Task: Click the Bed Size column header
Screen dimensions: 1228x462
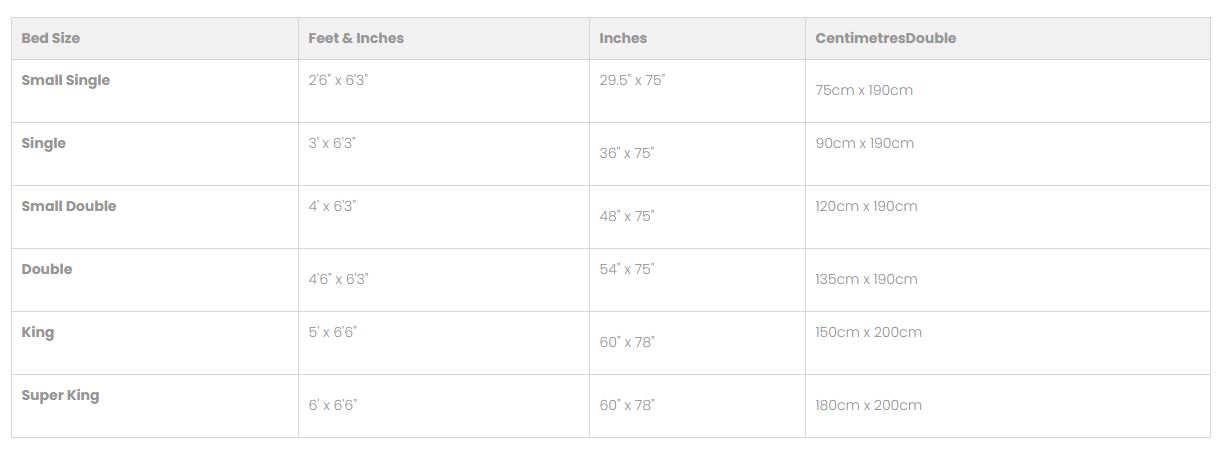Action: pyautogui.click(x=51, y=38)
